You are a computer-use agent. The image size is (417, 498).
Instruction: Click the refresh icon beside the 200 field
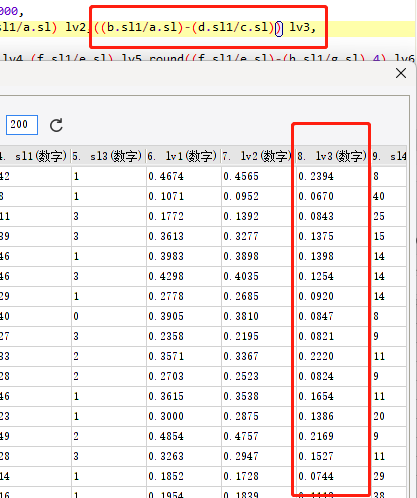[x=56, y=125]
